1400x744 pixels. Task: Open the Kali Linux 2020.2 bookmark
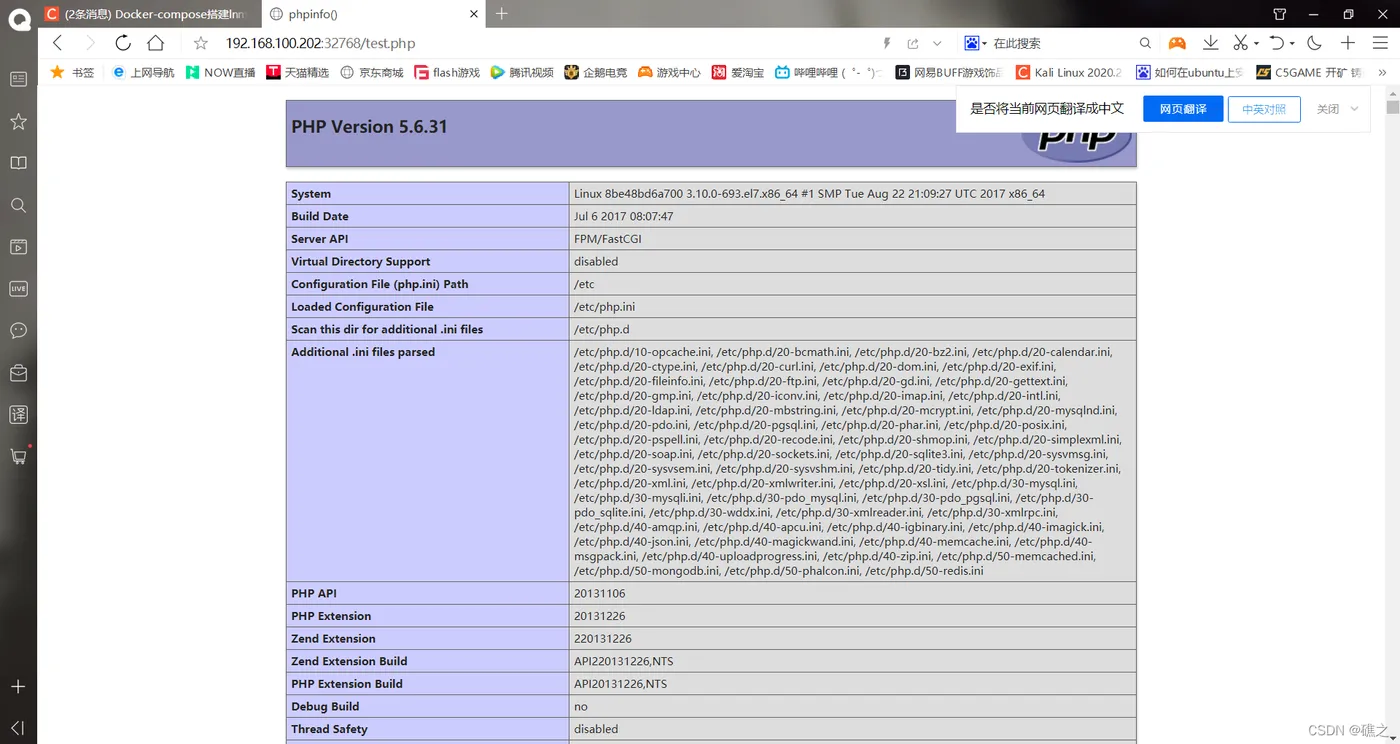pos(1069,72)
